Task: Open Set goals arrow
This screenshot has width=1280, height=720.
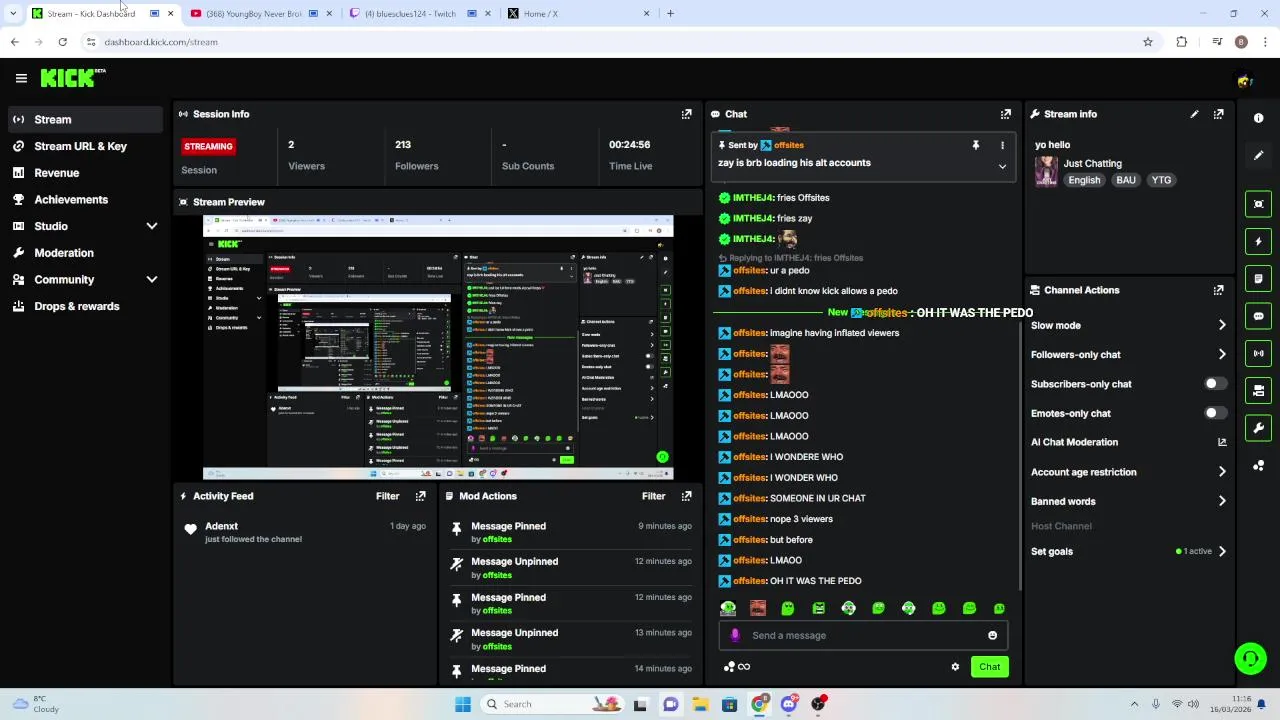Action: tap(1222, 551)
